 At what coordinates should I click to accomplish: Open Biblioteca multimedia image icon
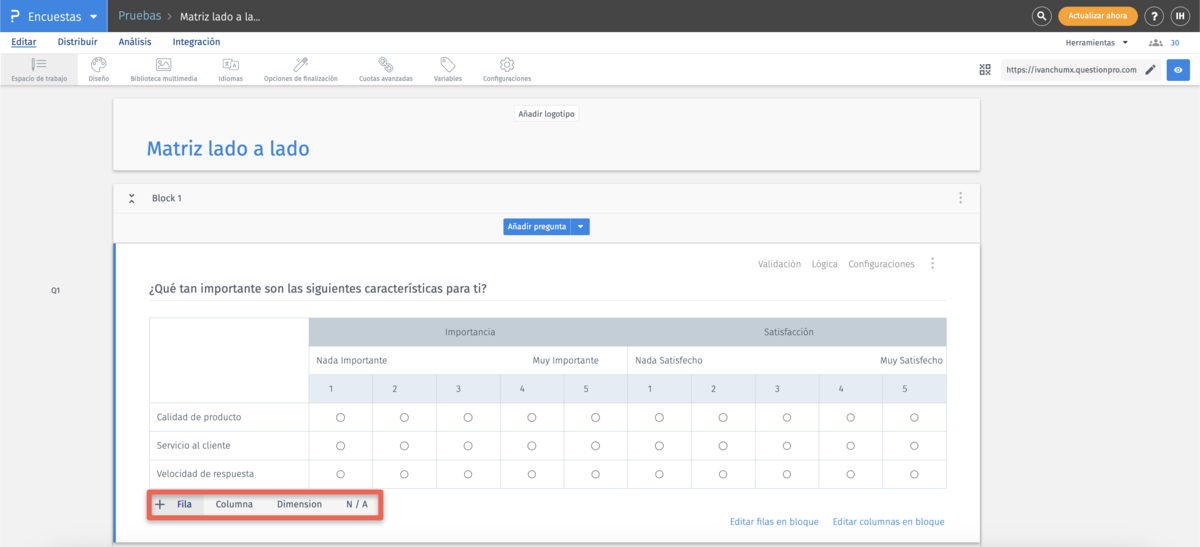pos(164,65)
